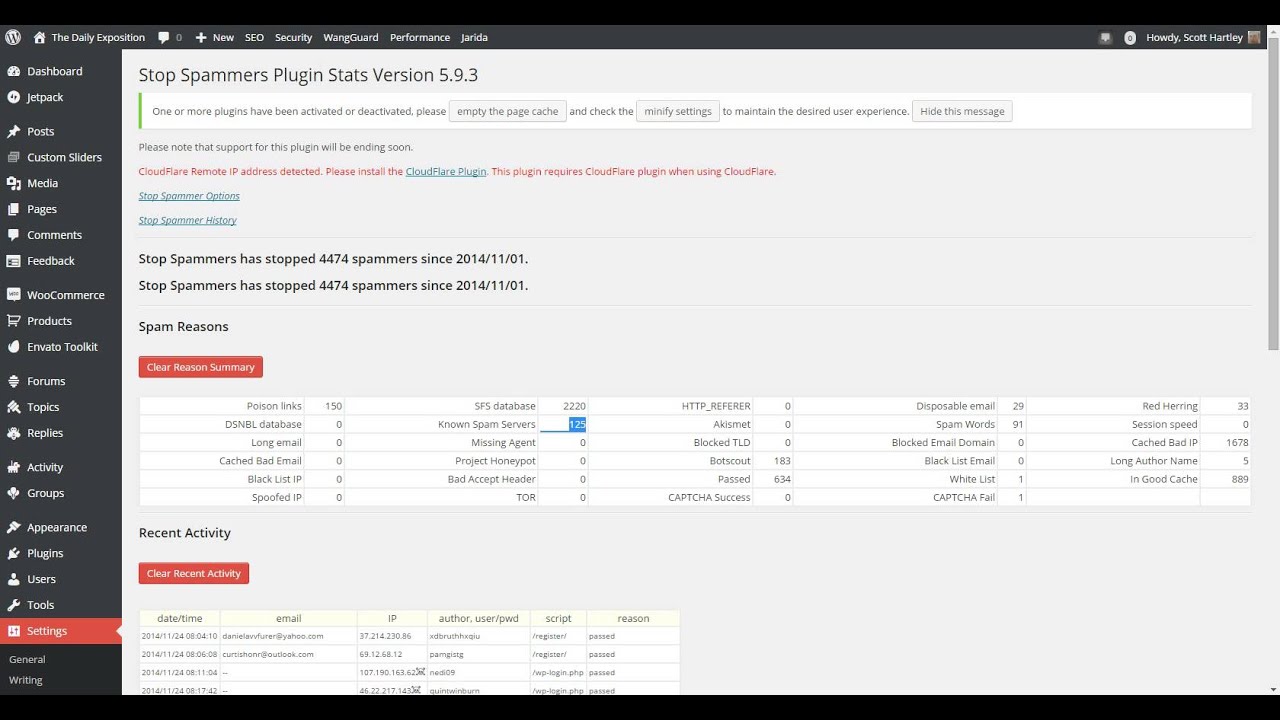This screenshot has height=720, width=1280.
Task: Open the Stop Spammer Options link
Action: (x=189, y=196)
